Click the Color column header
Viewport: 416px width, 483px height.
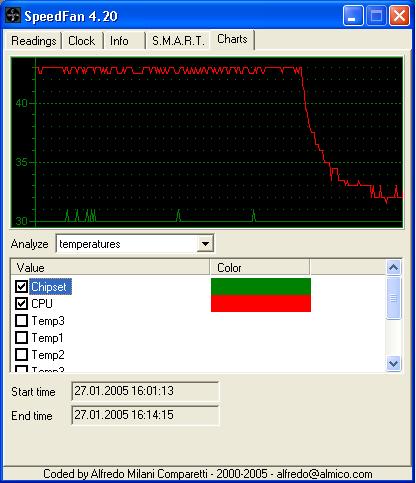pos(260,268)
